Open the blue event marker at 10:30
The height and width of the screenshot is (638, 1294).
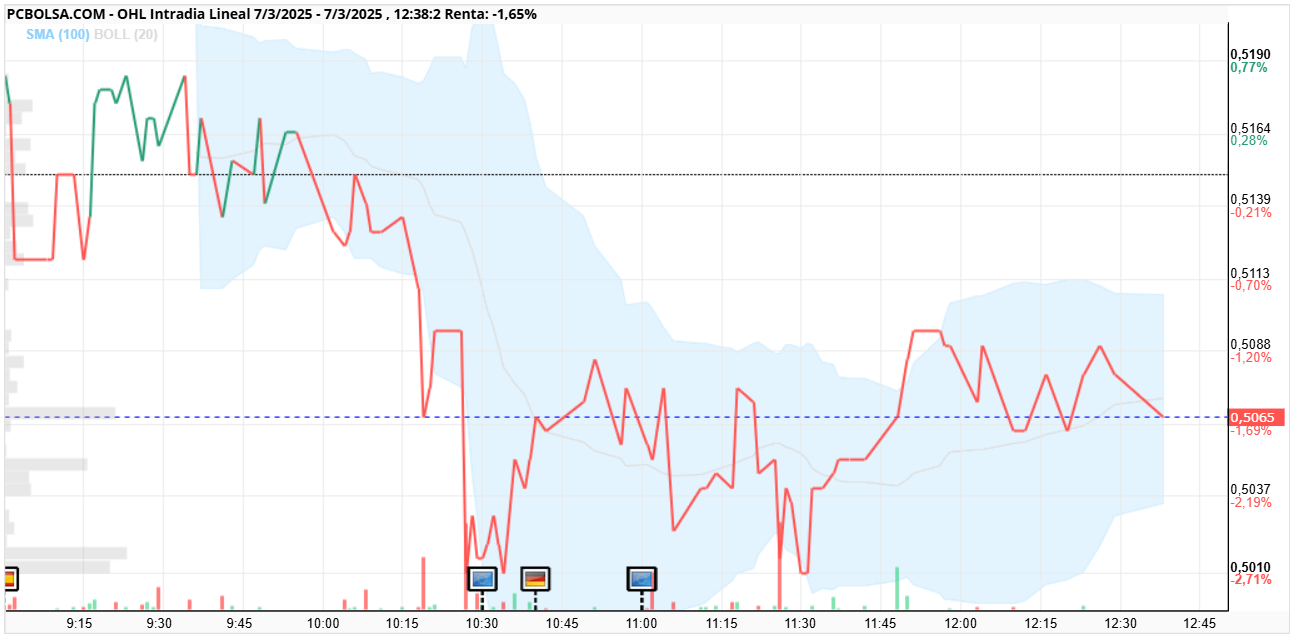483,578
